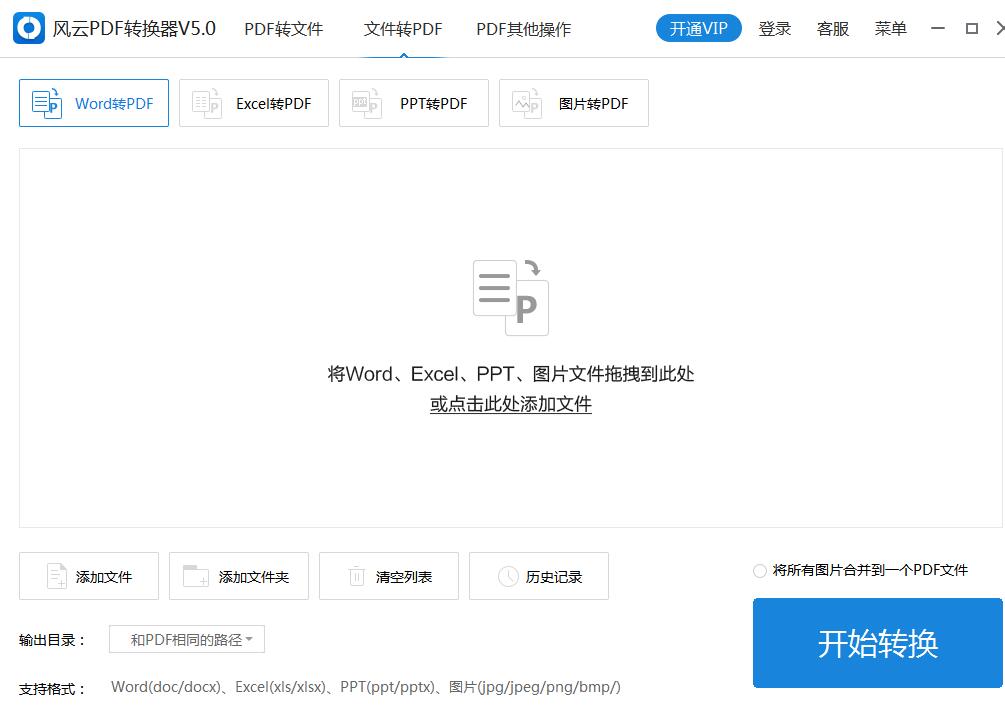Click the 开通VIP button
The width and height of the screenshot is (1005, 708).
(x=698, y=29)
